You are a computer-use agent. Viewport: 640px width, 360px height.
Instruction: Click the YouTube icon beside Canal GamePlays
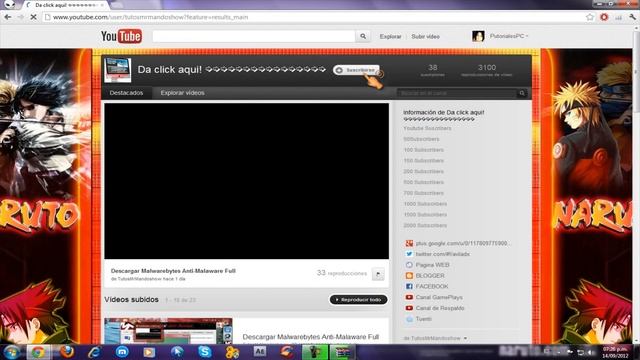click(409, 297)
